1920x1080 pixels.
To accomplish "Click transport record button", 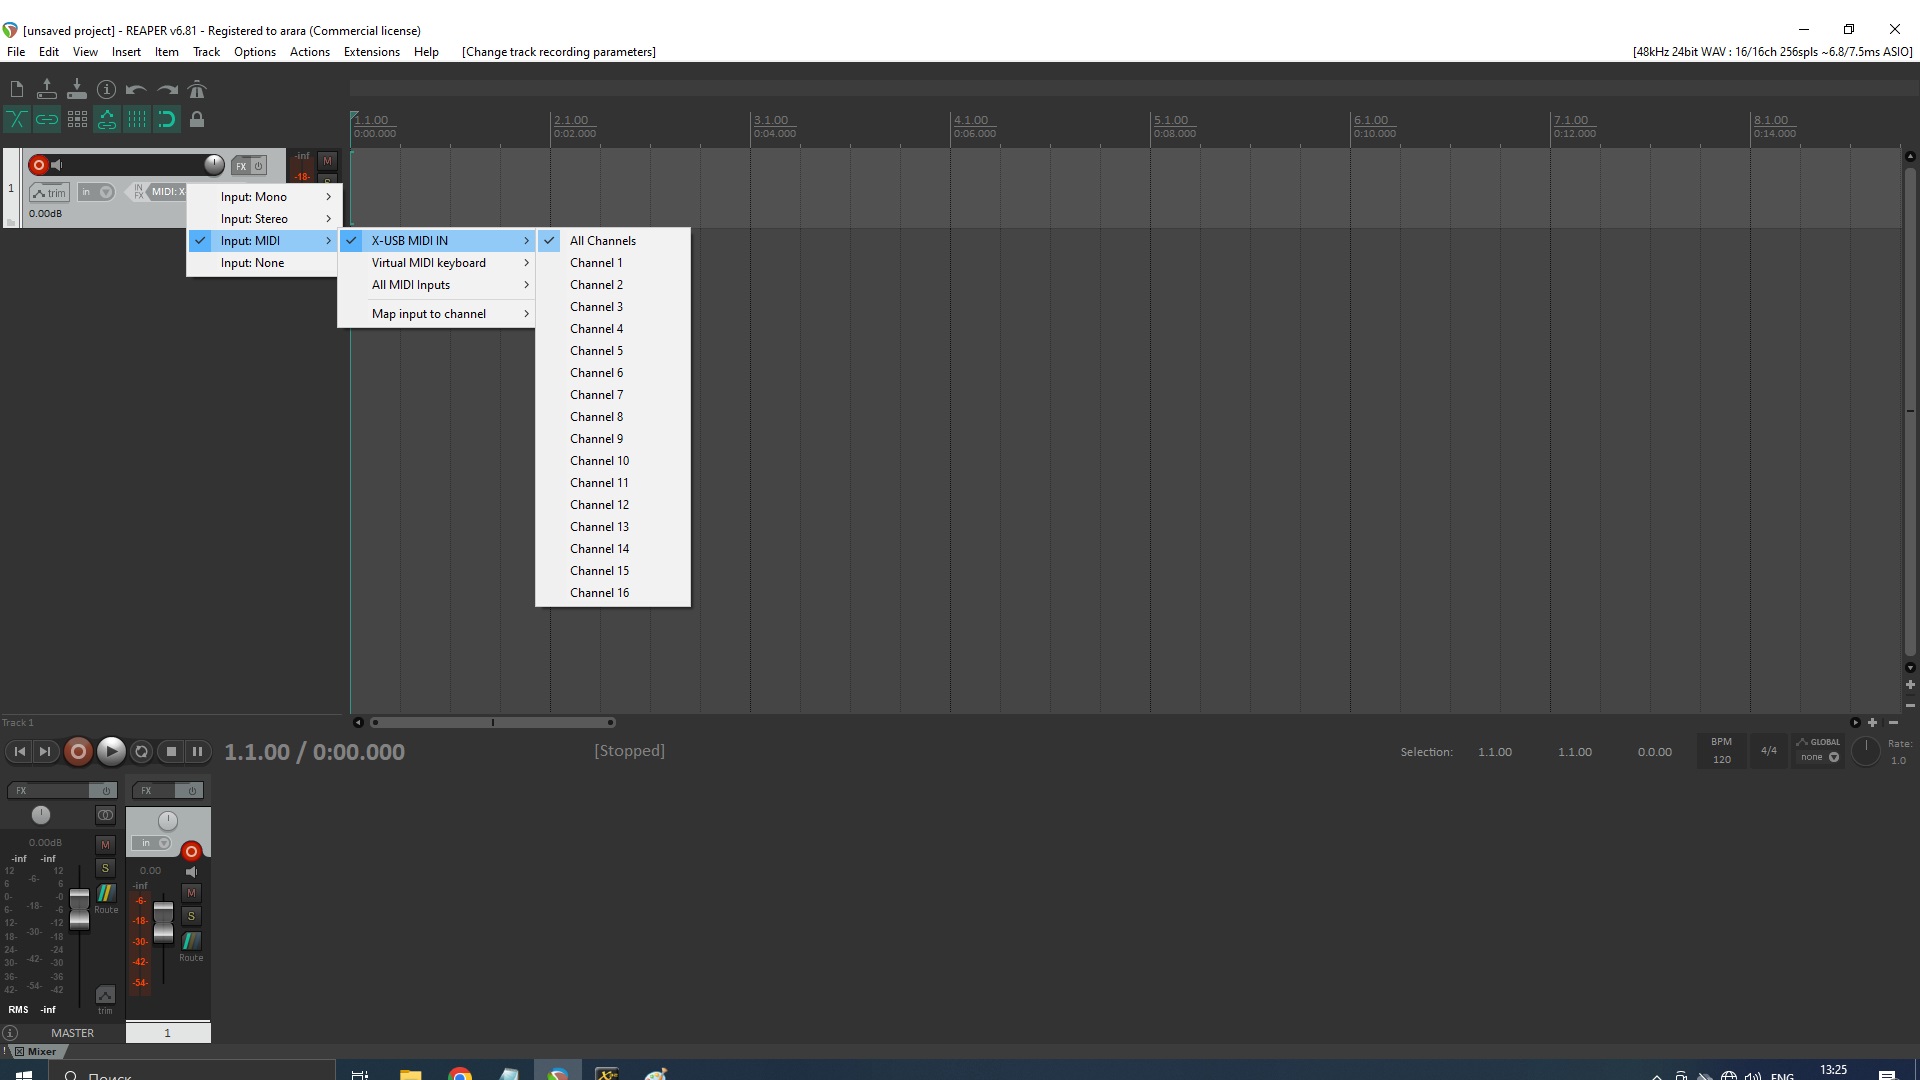I will point(78,752).
